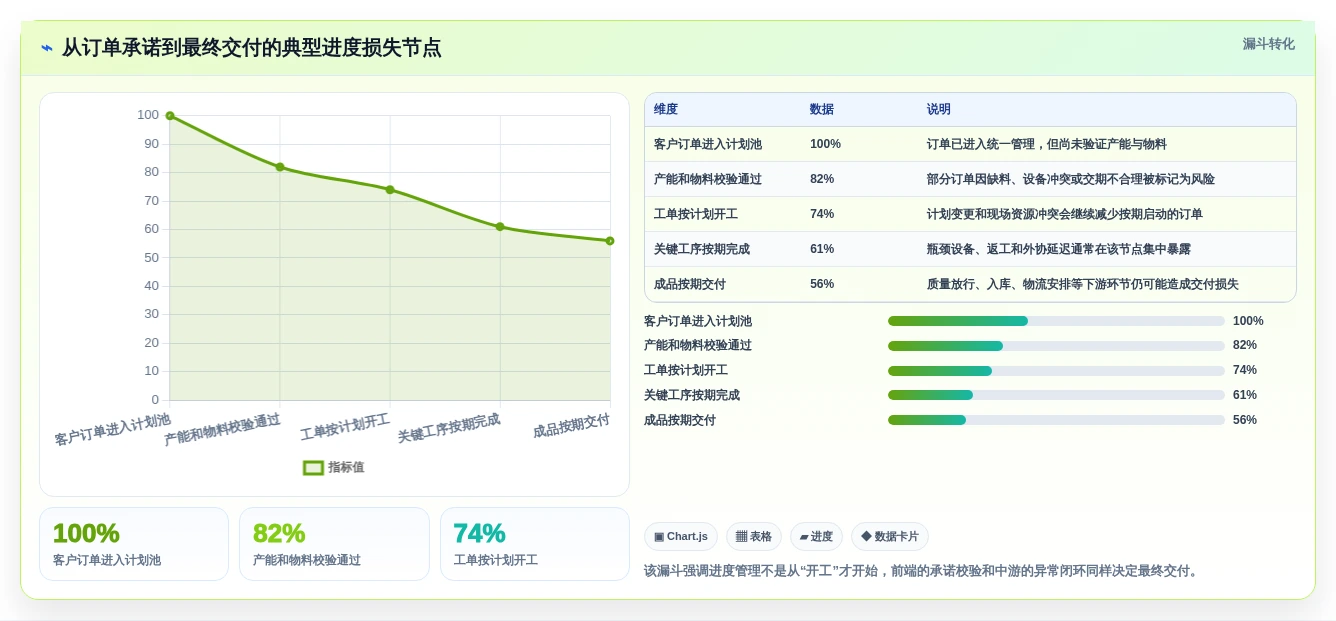Click the 说明 column header
The height and width of the screenshot is (621, 1336).
[x=939, y=110]
